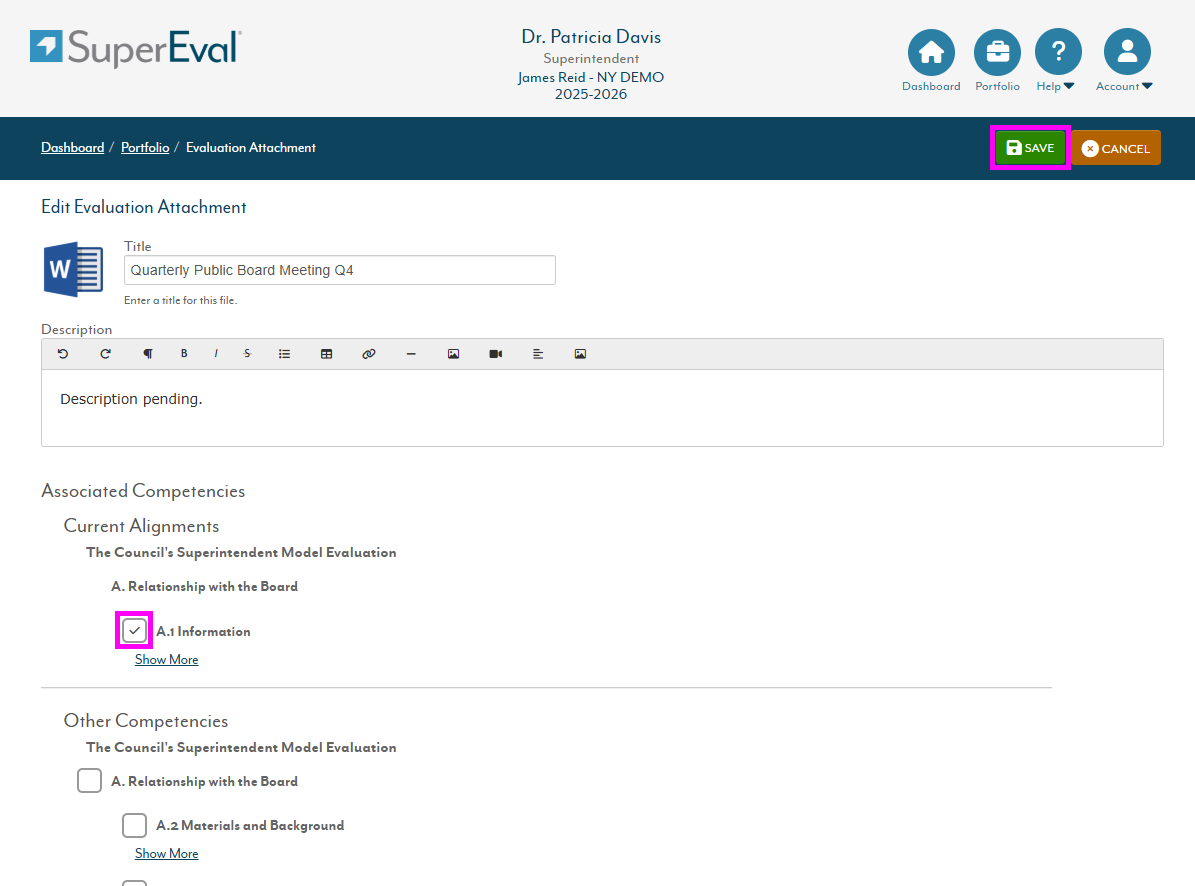Save the evaluation attachment
Image resolution: width=1195 pixels, height=886 pixels.
point(1030,148)
